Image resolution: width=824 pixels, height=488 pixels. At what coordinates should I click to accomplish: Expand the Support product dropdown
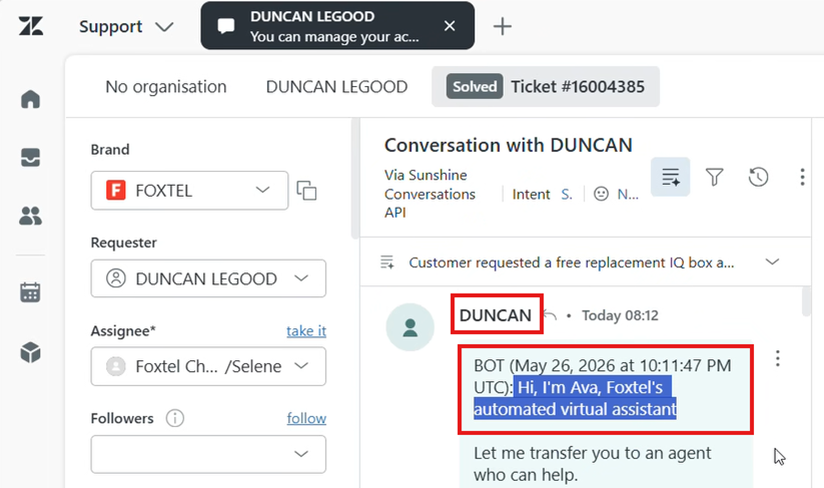[126, 26]
